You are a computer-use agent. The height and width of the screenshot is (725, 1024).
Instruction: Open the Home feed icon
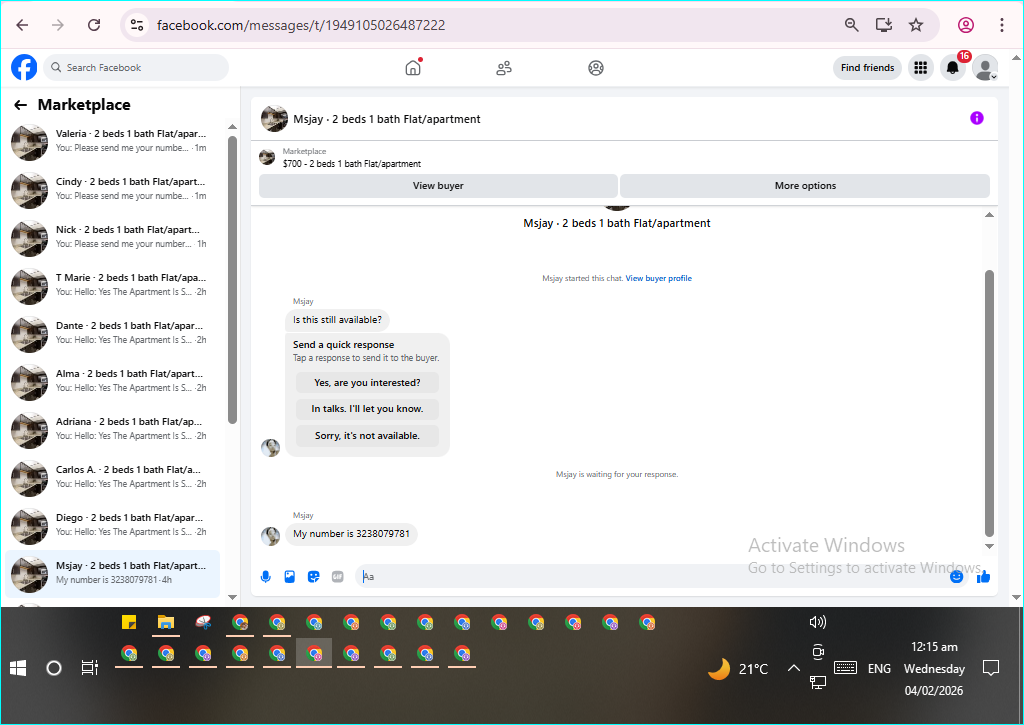pos(413,67)
